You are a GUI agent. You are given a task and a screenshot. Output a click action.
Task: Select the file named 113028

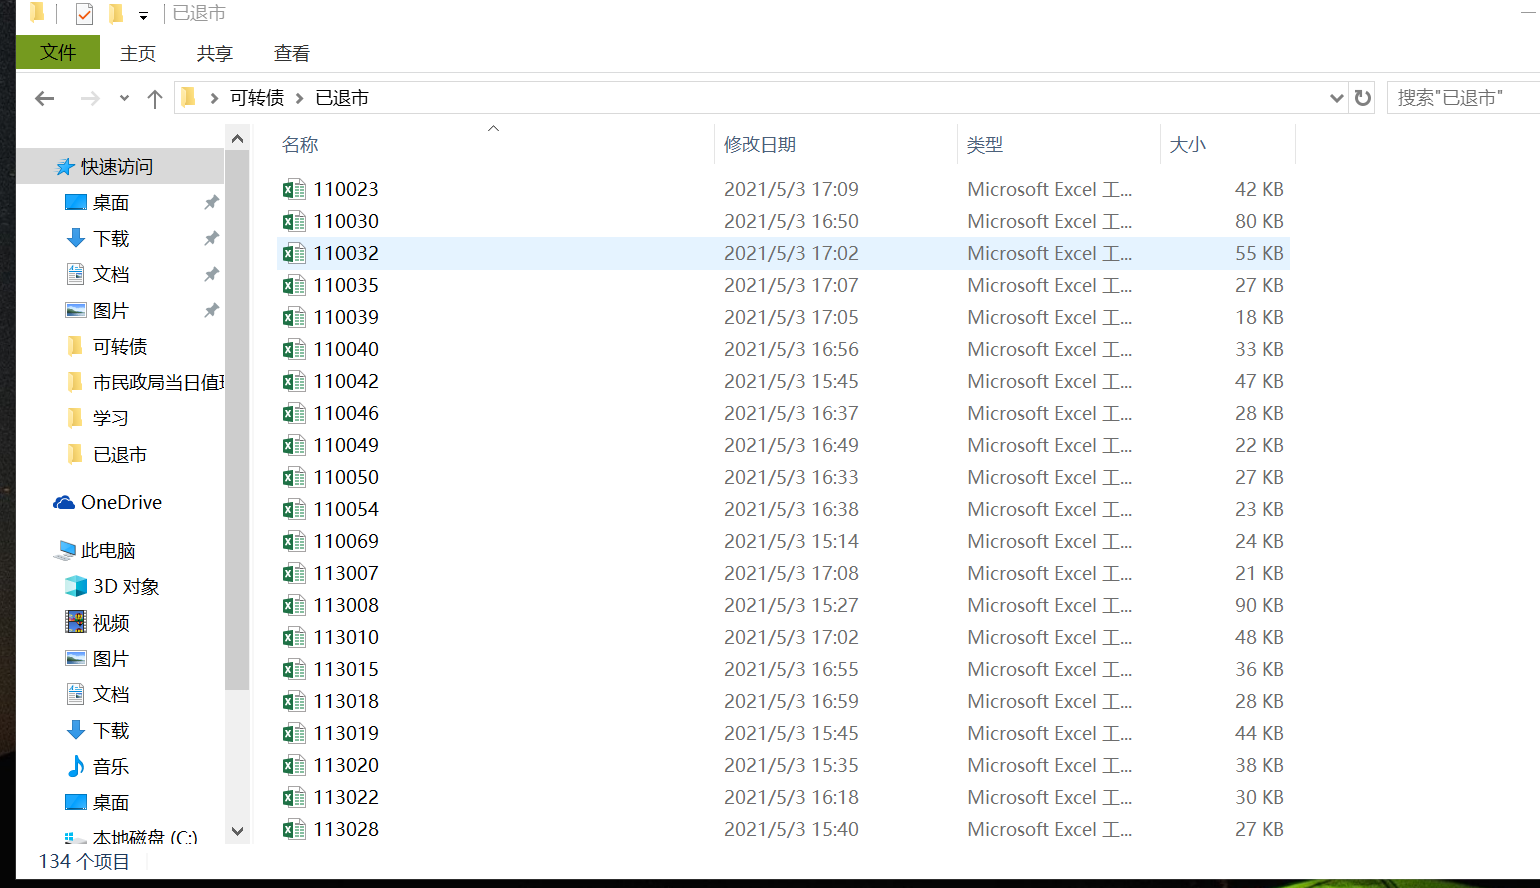pos(346,829)
